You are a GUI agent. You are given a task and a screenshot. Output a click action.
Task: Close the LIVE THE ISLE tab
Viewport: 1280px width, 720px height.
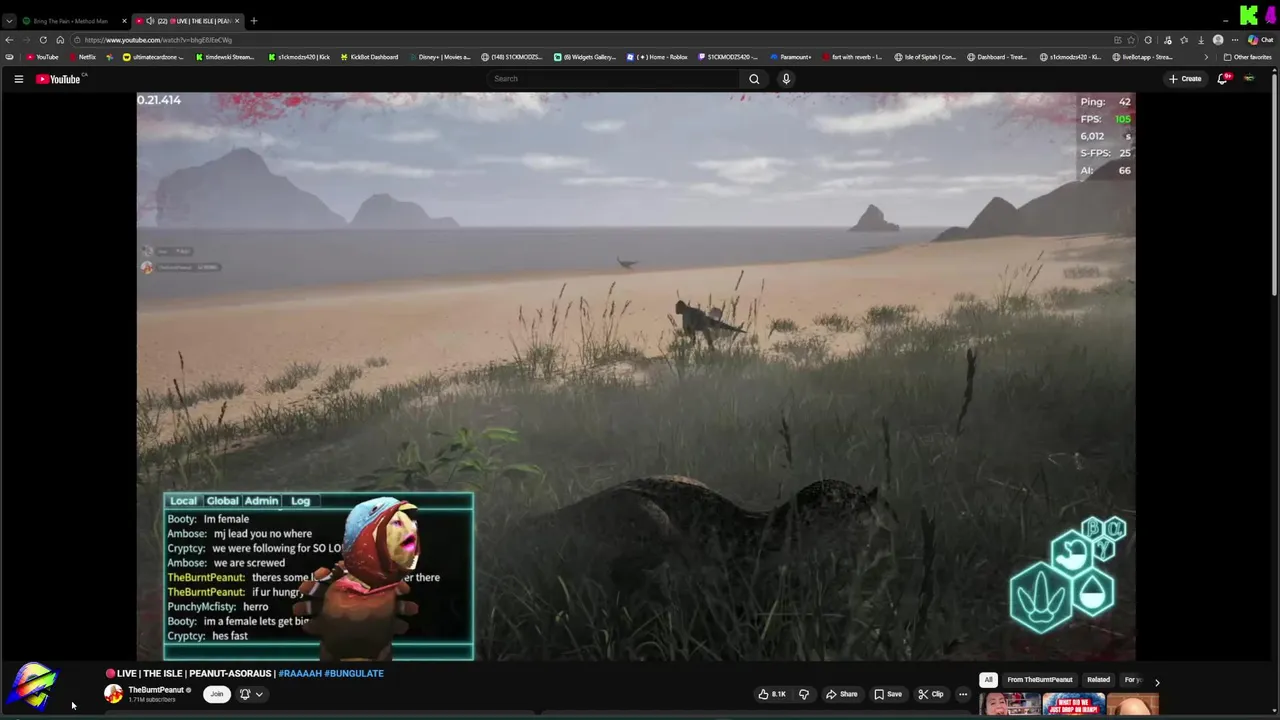click(237, 21)
